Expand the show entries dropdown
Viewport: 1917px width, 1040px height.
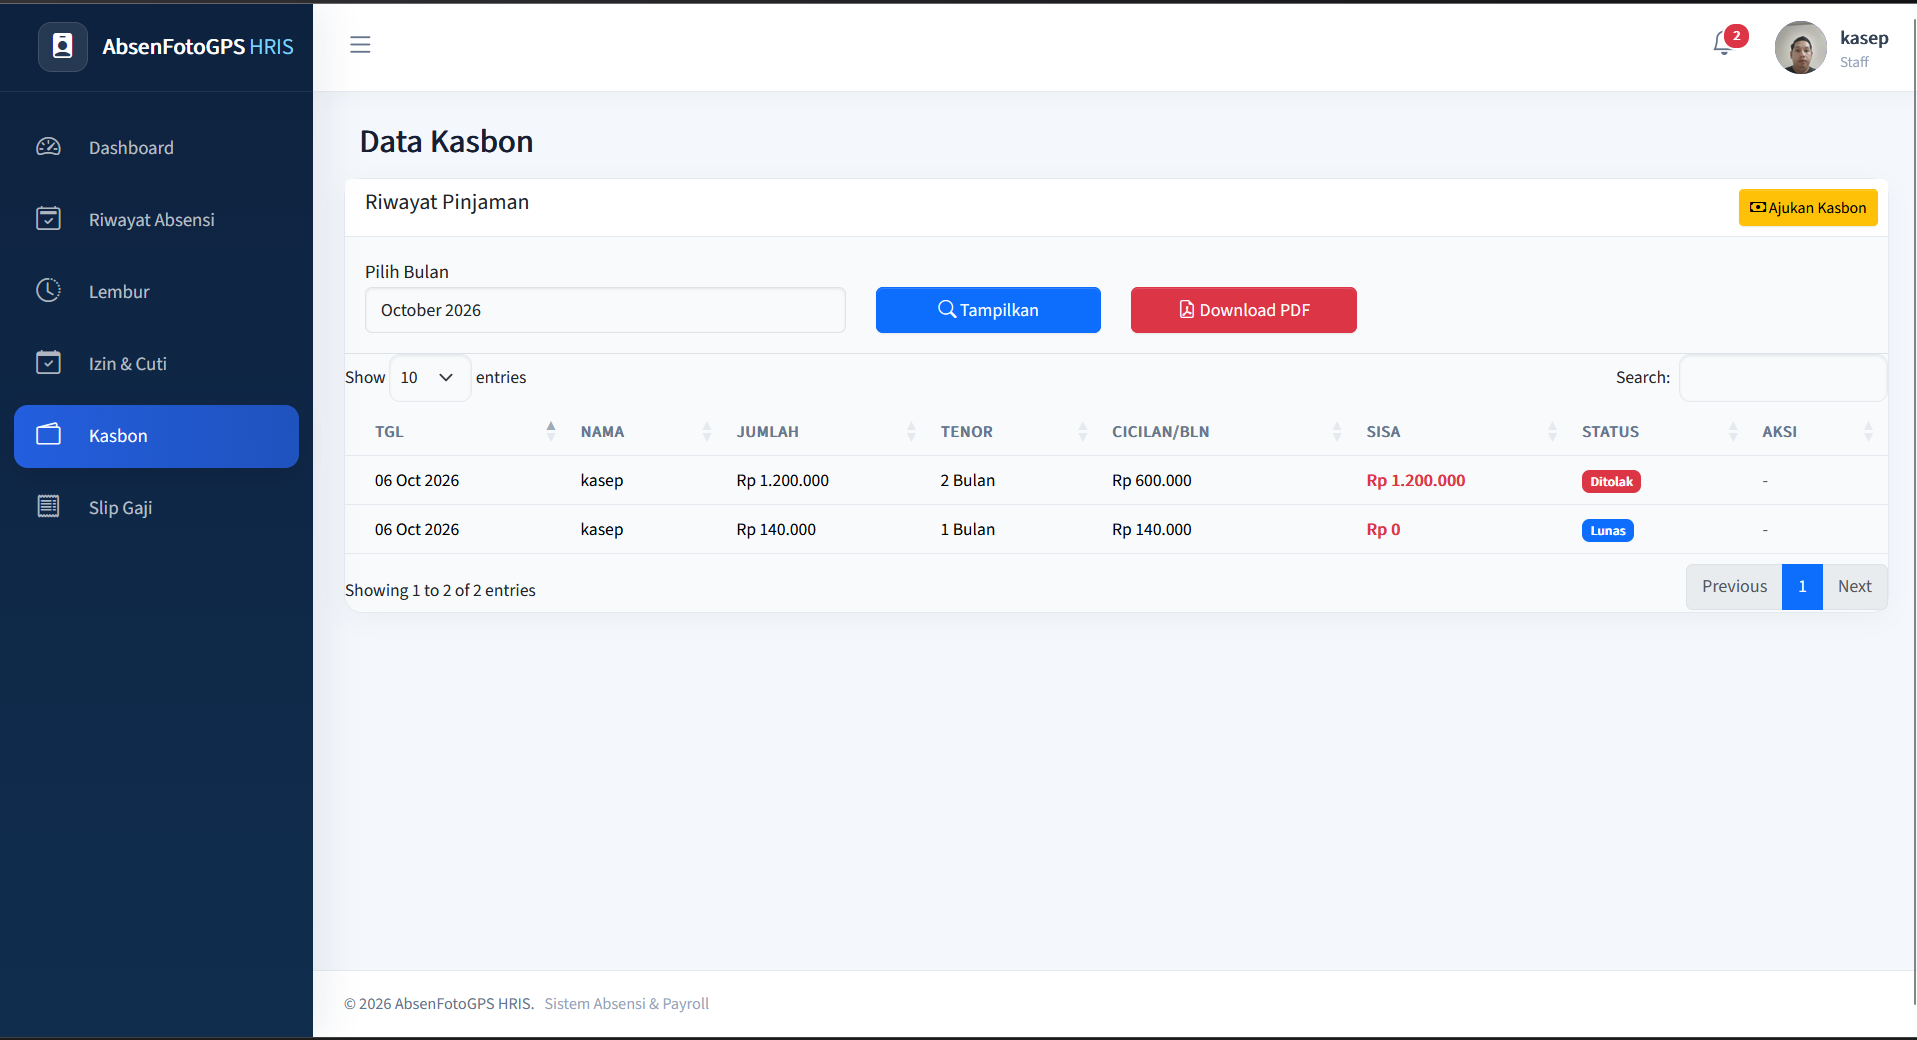pyautogui.click(x=430, y=378)
